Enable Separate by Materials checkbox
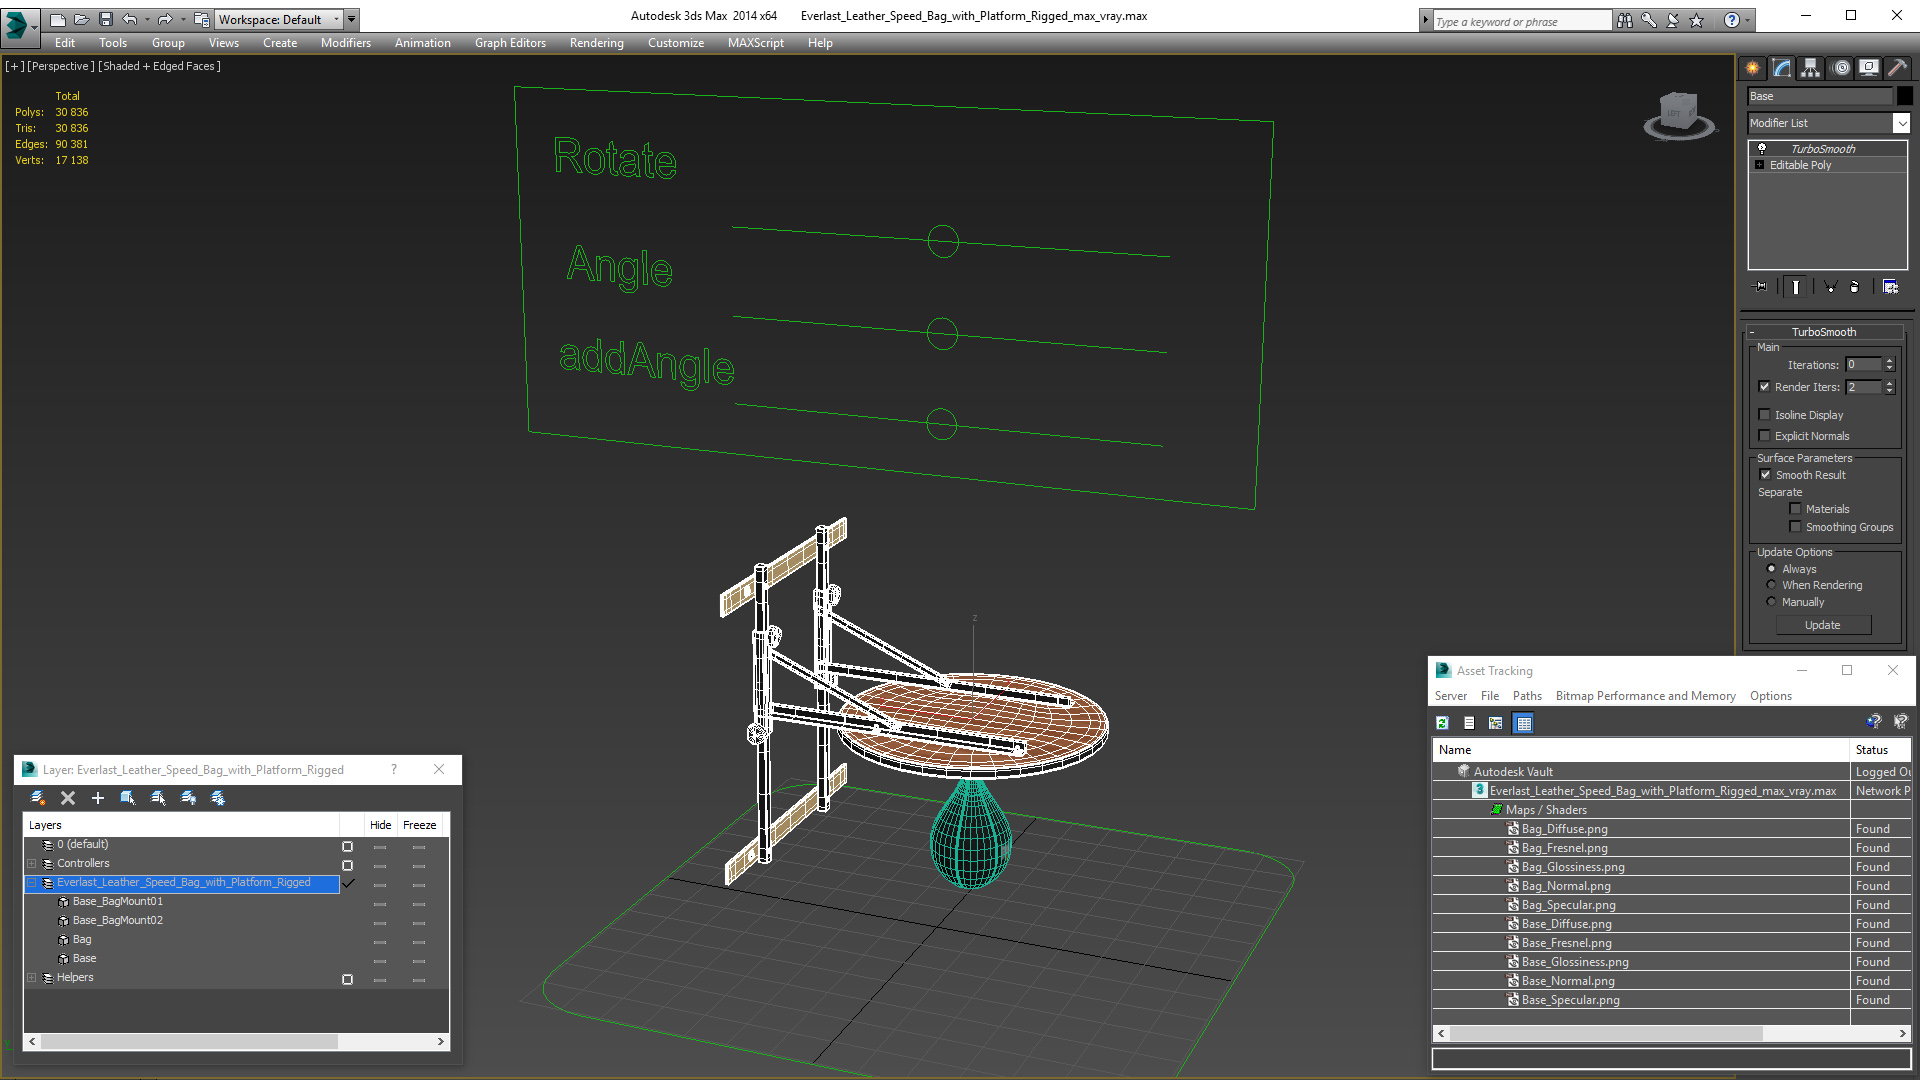 [x=1795, y=509]
